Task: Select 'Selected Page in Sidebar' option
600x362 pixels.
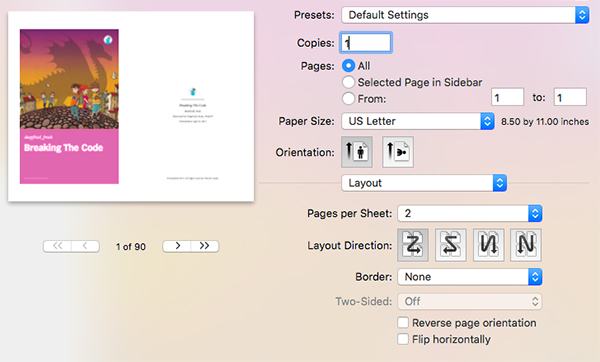Action: click(x=348, y=82)
